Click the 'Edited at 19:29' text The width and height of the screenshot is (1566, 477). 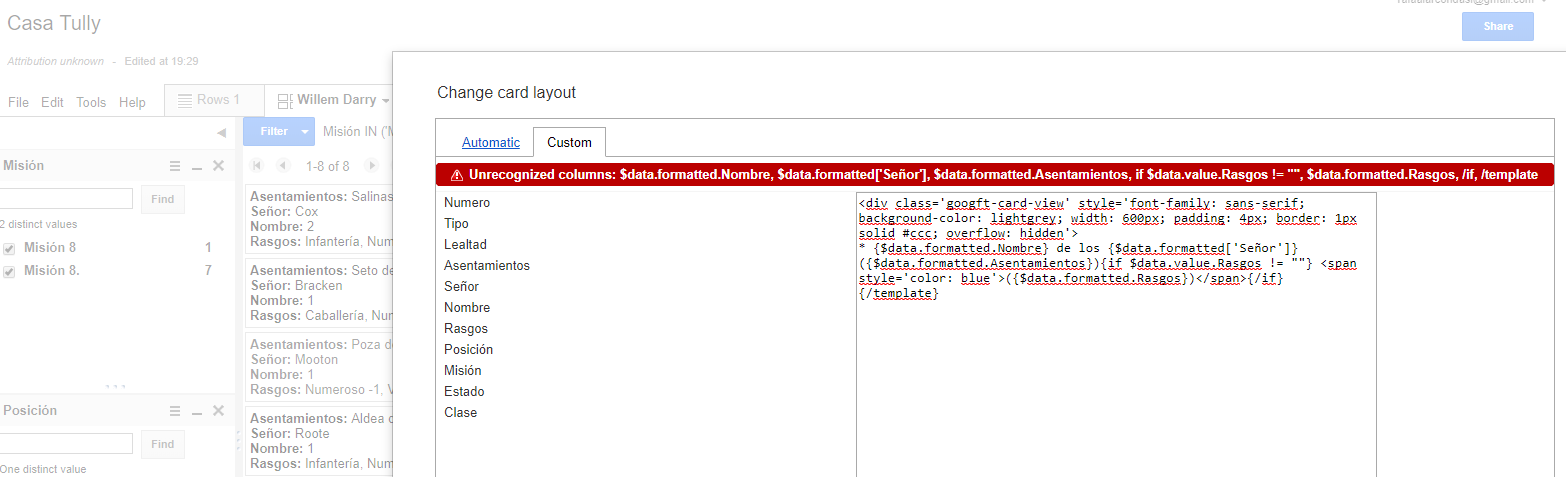(x=161, y=61)
